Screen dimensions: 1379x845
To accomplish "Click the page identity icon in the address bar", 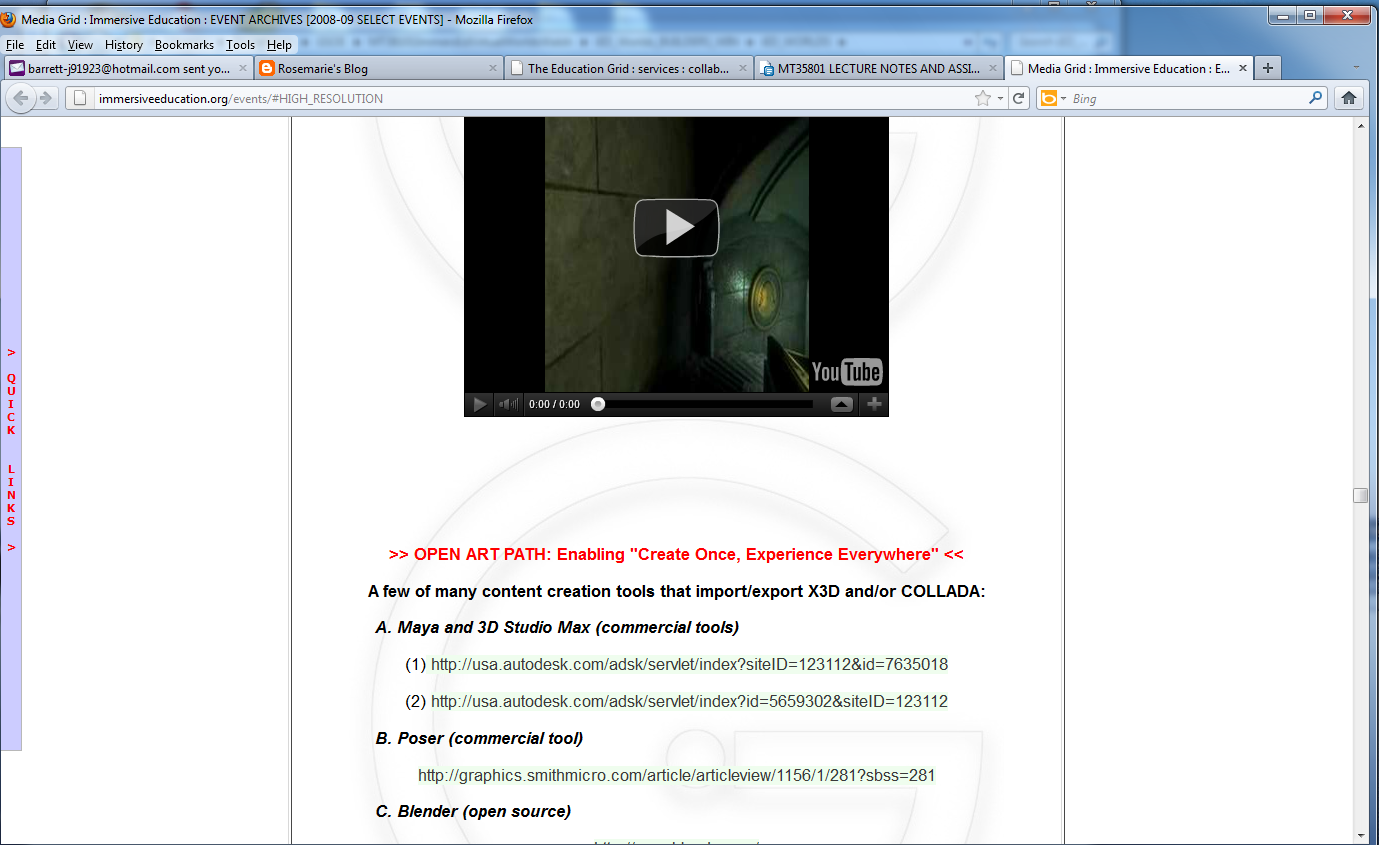I will click(x=81, y=98).
